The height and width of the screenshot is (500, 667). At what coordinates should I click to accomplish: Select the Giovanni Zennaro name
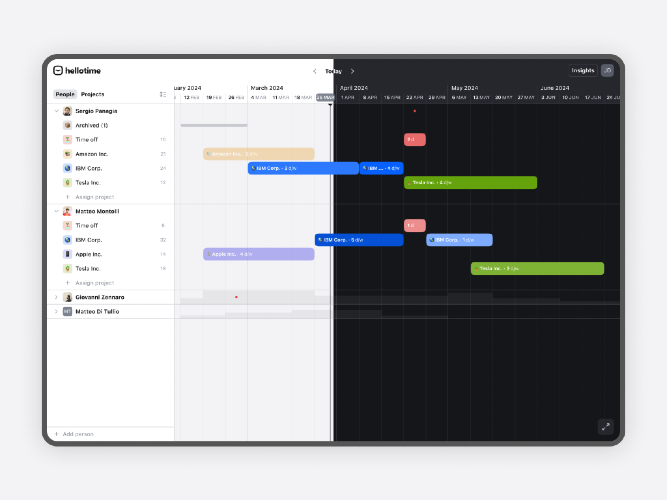(x=100, y=297)
